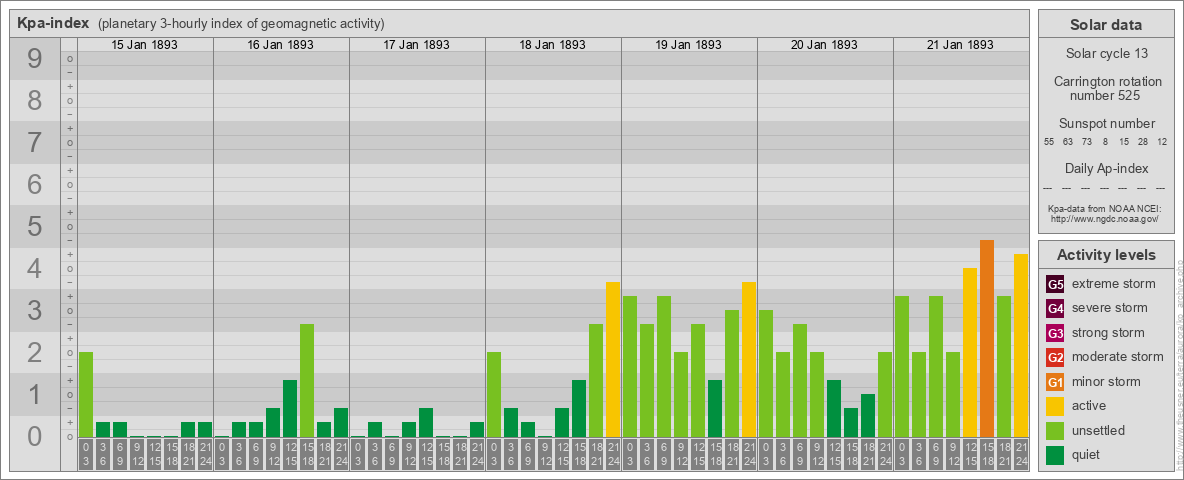Viewport: 1184px width, 480px height.
Task: Click the y-axis scale number 0
Action: click(x=34, y=435)
